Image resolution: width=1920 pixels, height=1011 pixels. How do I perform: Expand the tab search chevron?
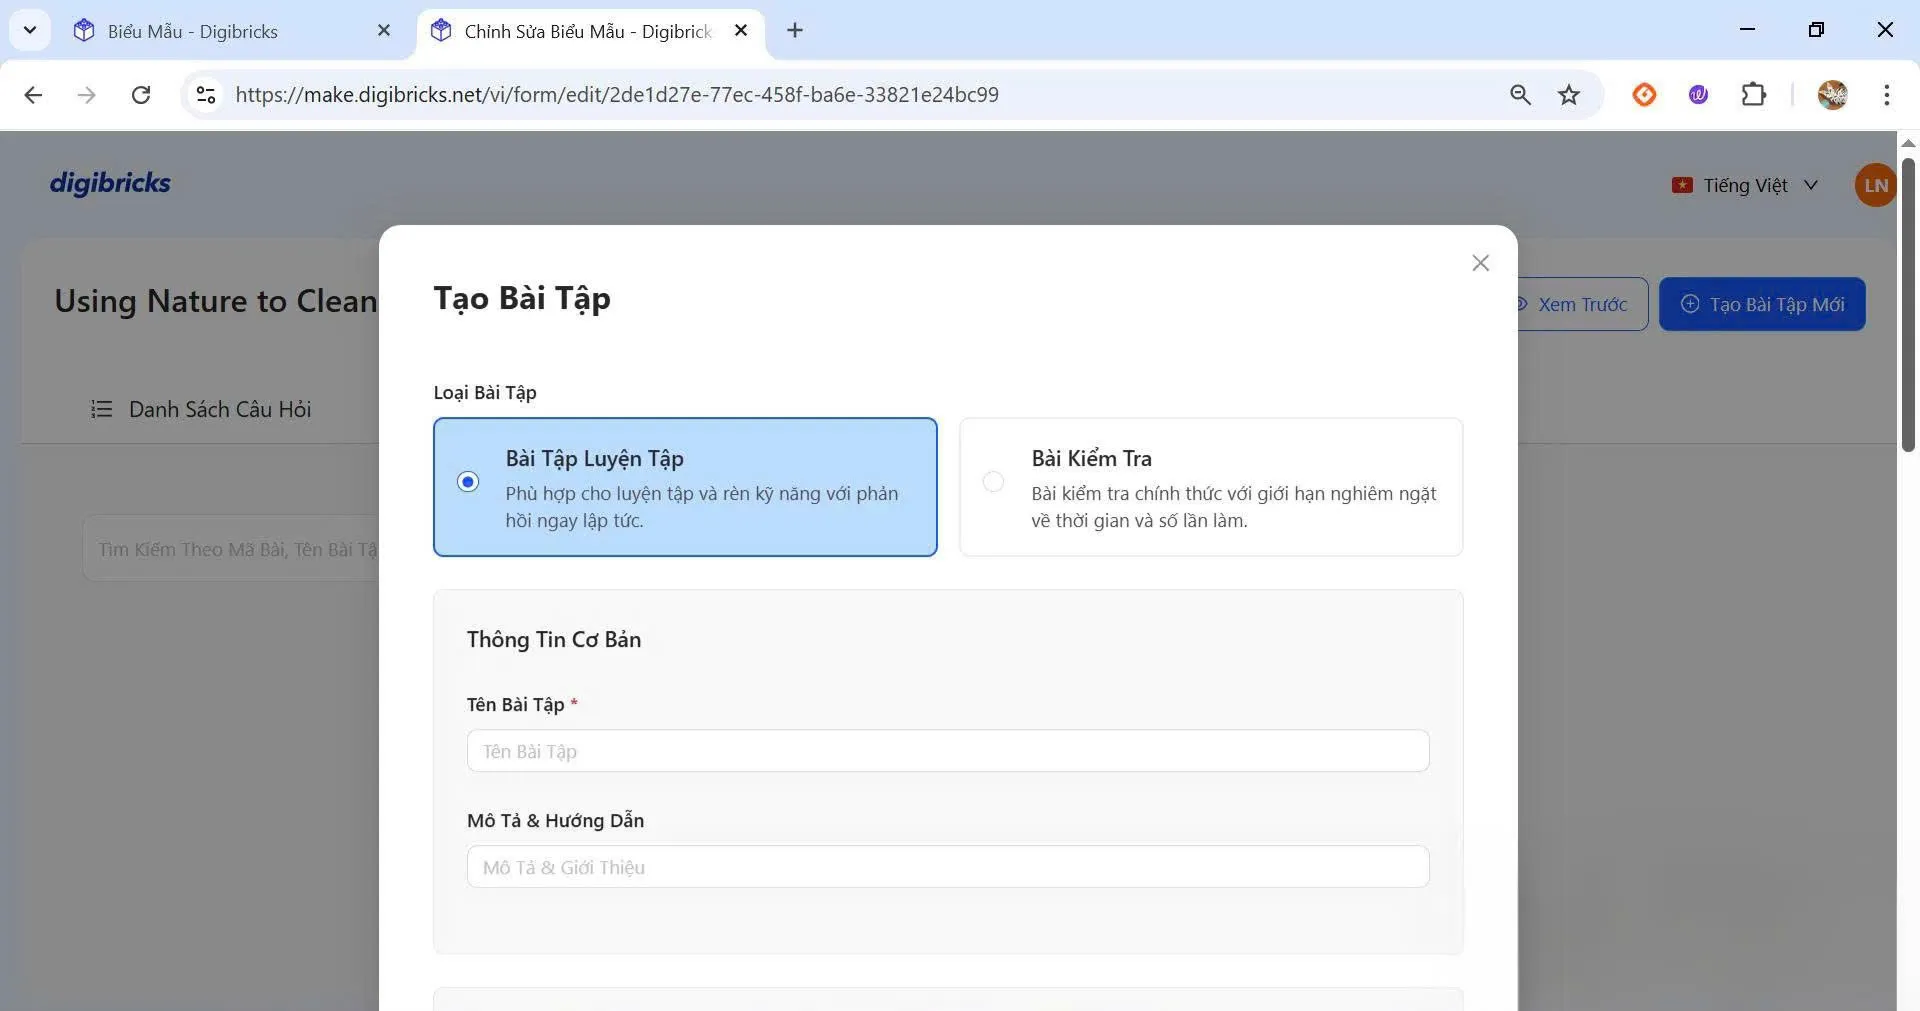pyautogui.click(x=29, y=31)
